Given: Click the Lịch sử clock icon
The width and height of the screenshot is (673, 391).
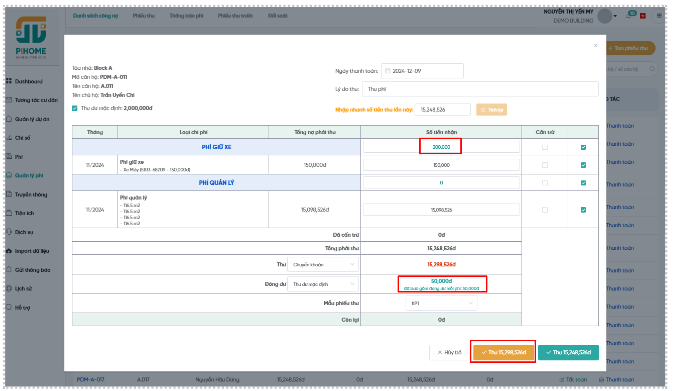Looking at the screenshot, I should [x=9, y=288].
